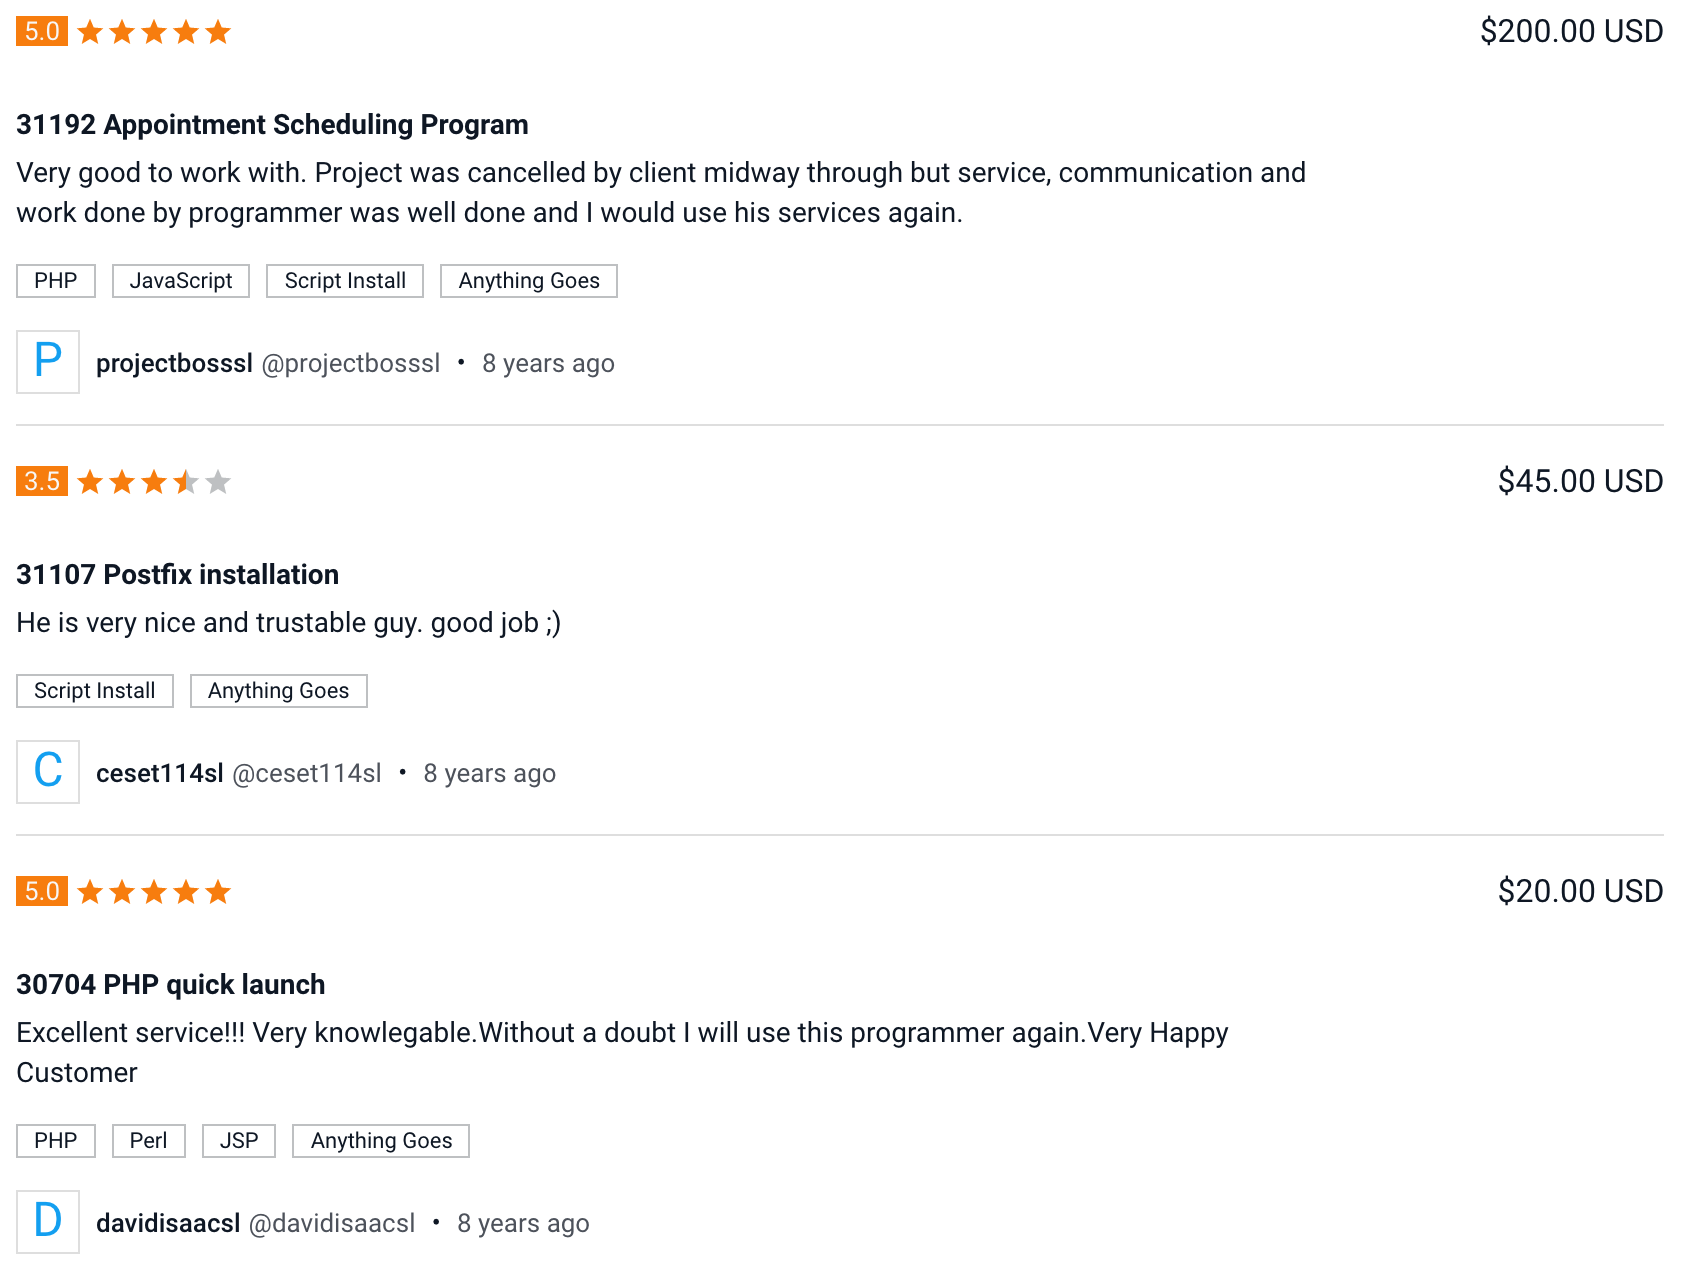Image resolution: width=1690 pixels, height=1266 pixels.
Task: Open davidisaacsl profile name
Action: 168,1223
